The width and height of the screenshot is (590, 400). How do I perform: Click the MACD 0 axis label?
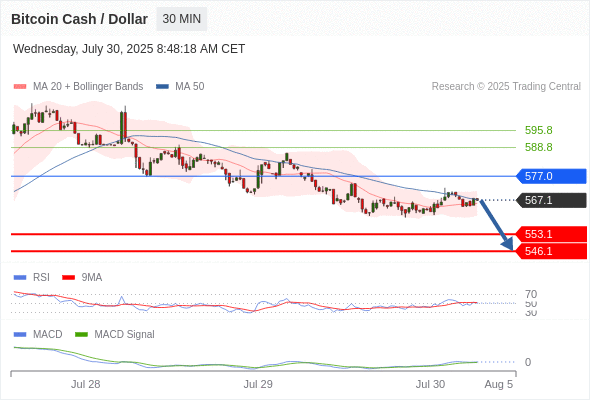coord(528,362)
